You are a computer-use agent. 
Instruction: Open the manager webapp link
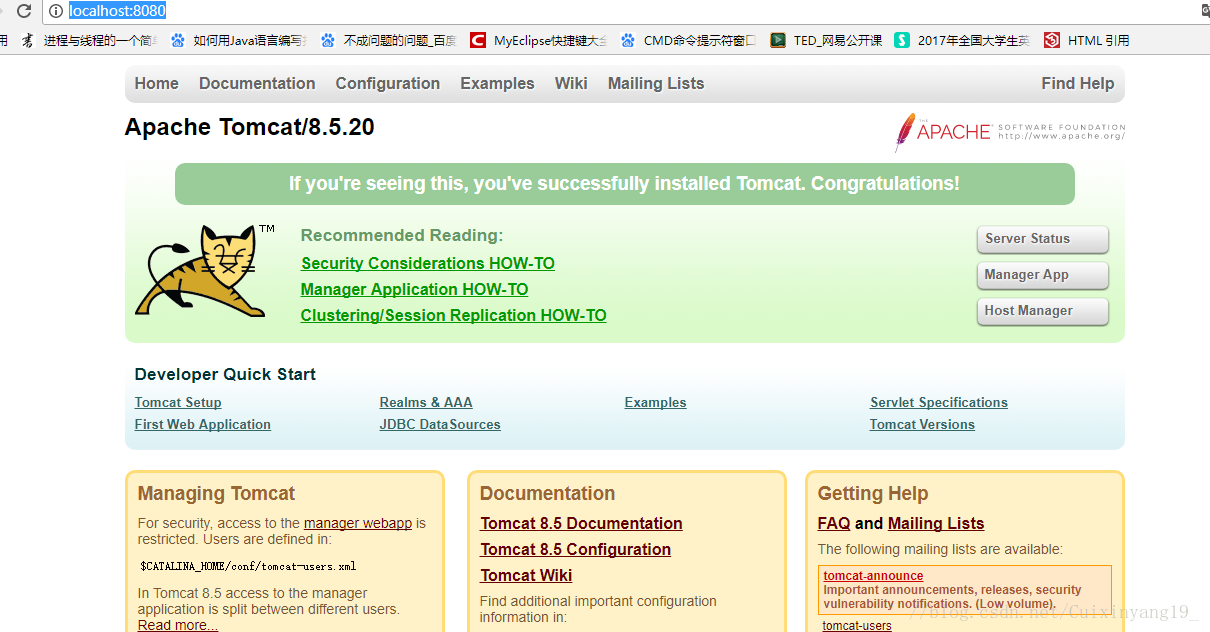[358, 523]
